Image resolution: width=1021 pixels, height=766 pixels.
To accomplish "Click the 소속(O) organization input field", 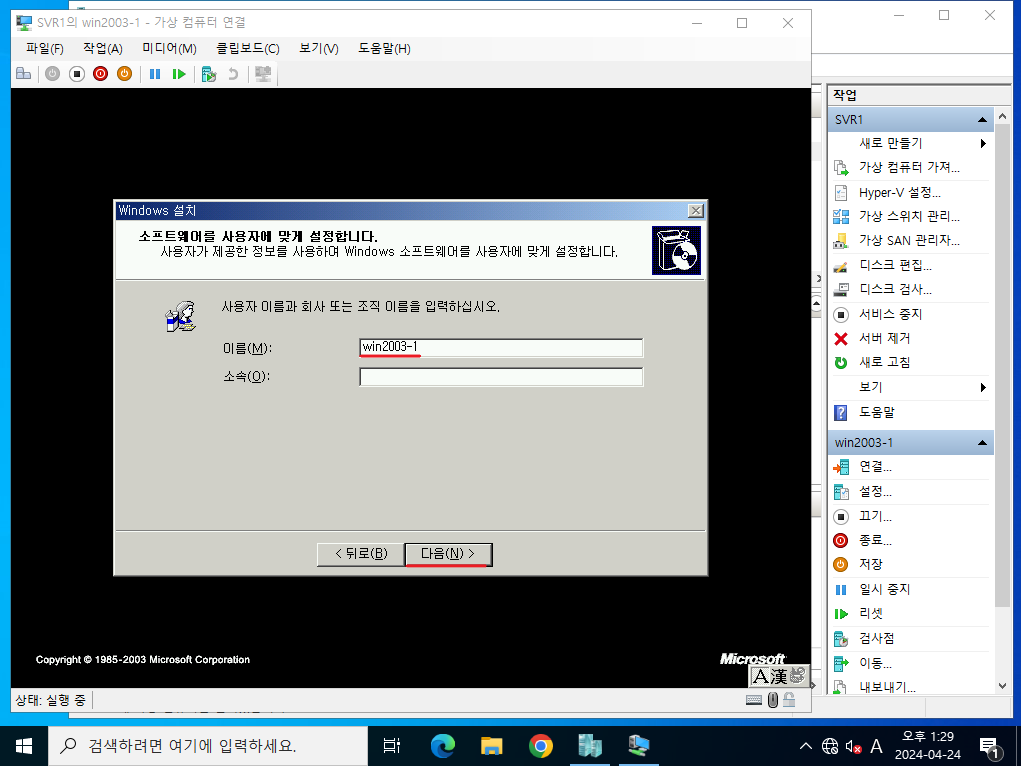I will pyautogui.click(x=501, y=377).
